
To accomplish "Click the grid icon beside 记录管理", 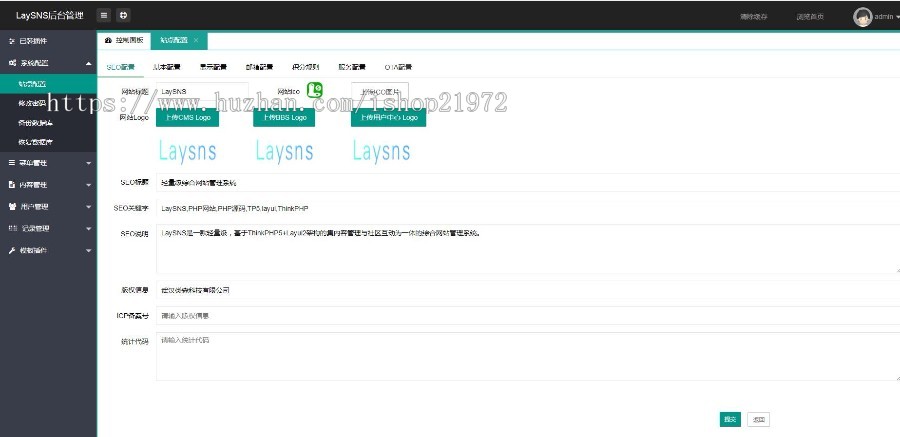I will [x=12, y=229].
